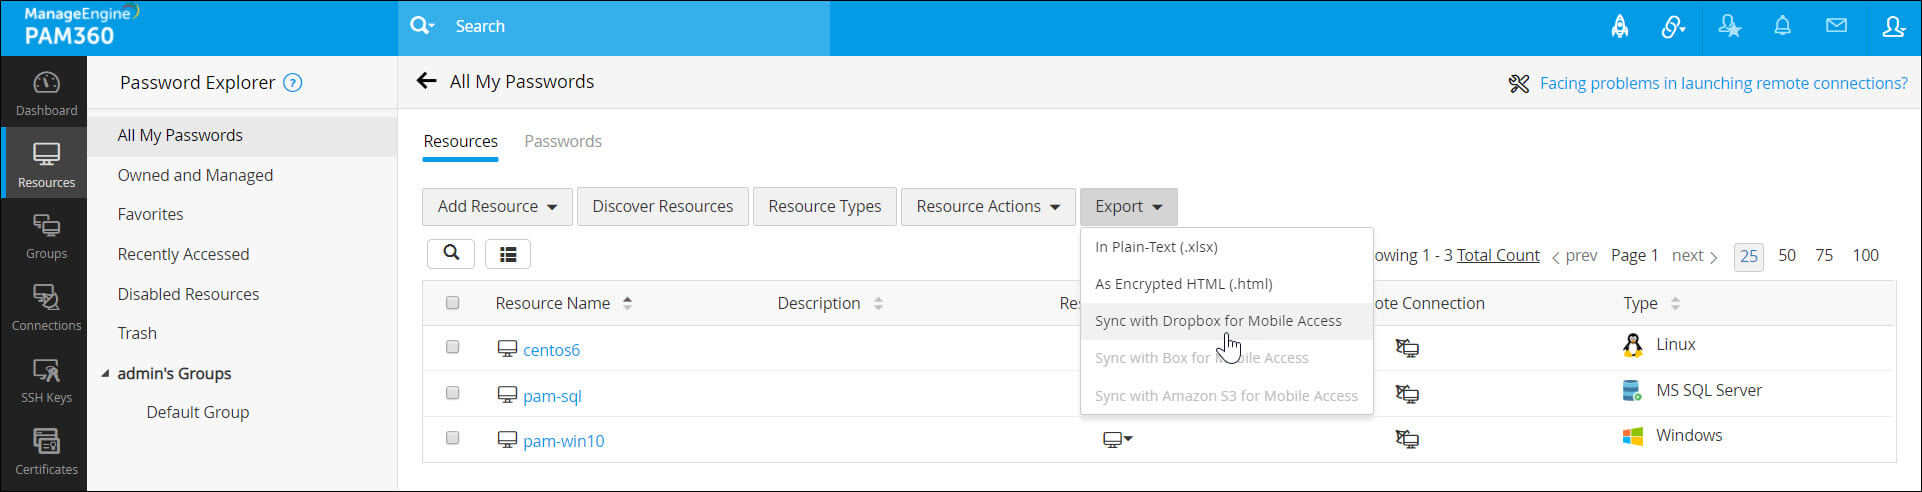Click the table search magnifier button
This screenshot has width=1922, height=492.
[x=451, y=254]
